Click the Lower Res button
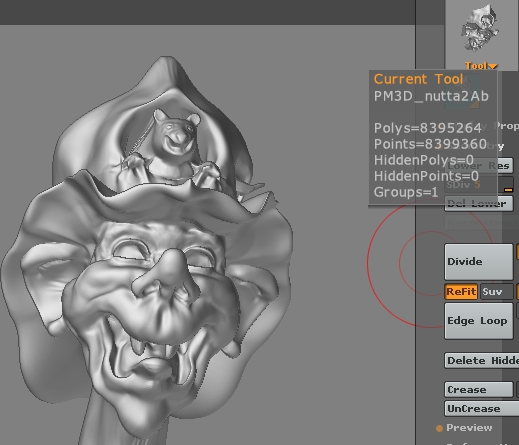 [x=479, y=166]
